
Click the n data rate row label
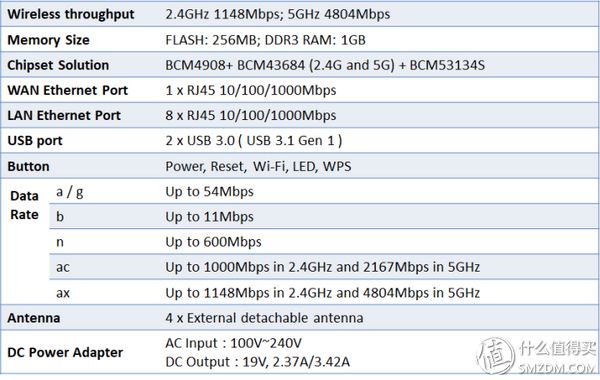[60, 242]
